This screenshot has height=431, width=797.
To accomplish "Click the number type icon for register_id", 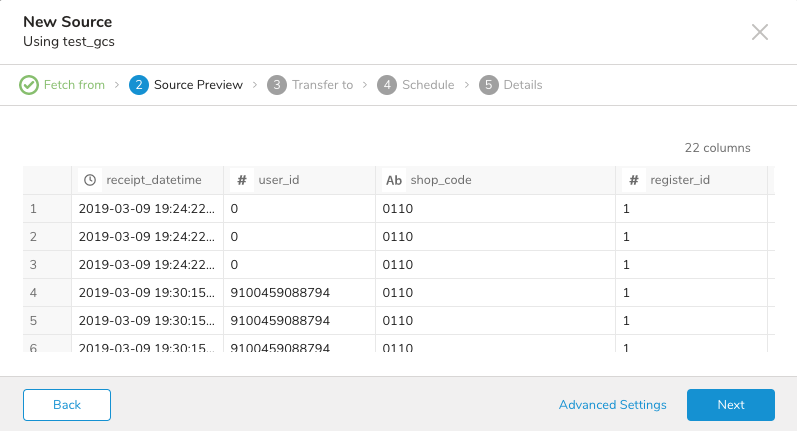I will [634, 180].
